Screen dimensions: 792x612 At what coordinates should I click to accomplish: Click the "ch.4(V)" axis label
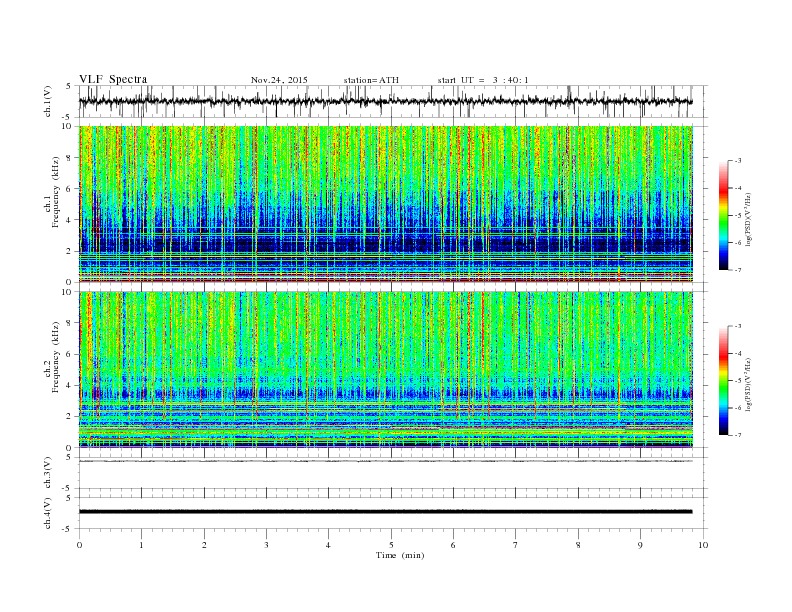(48, 513)
